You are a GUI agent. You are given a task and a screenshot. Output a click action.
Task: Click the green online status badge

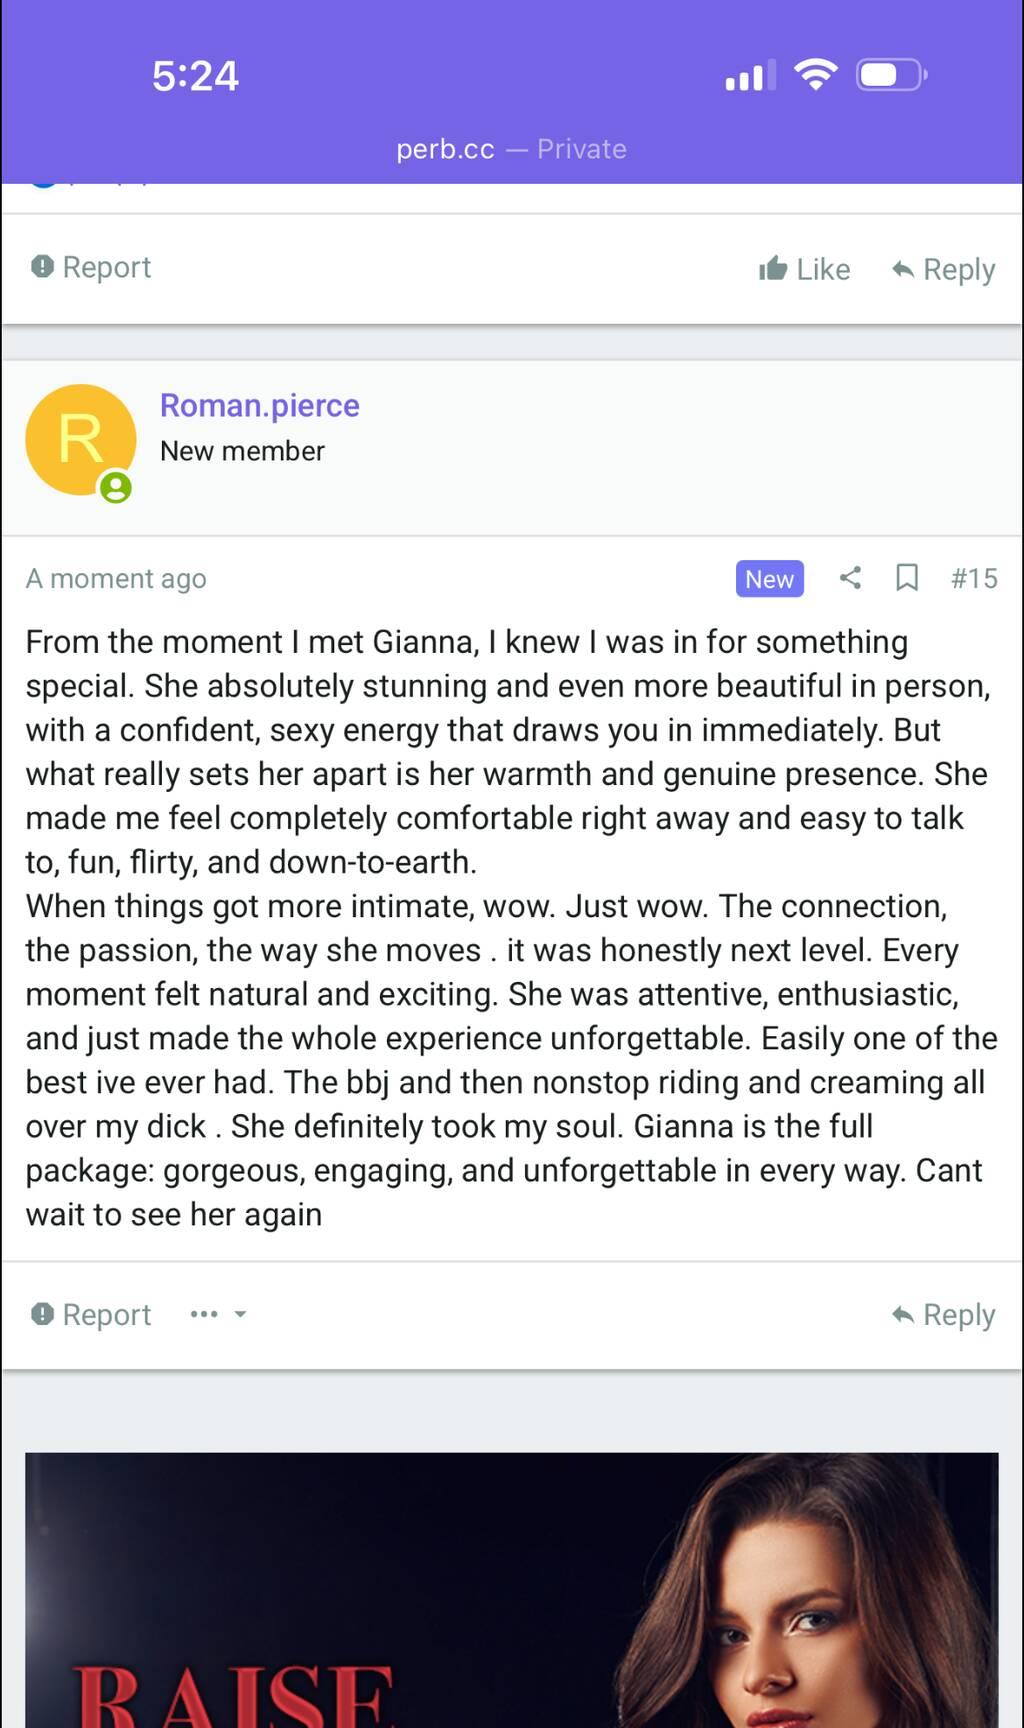(116, 488)
